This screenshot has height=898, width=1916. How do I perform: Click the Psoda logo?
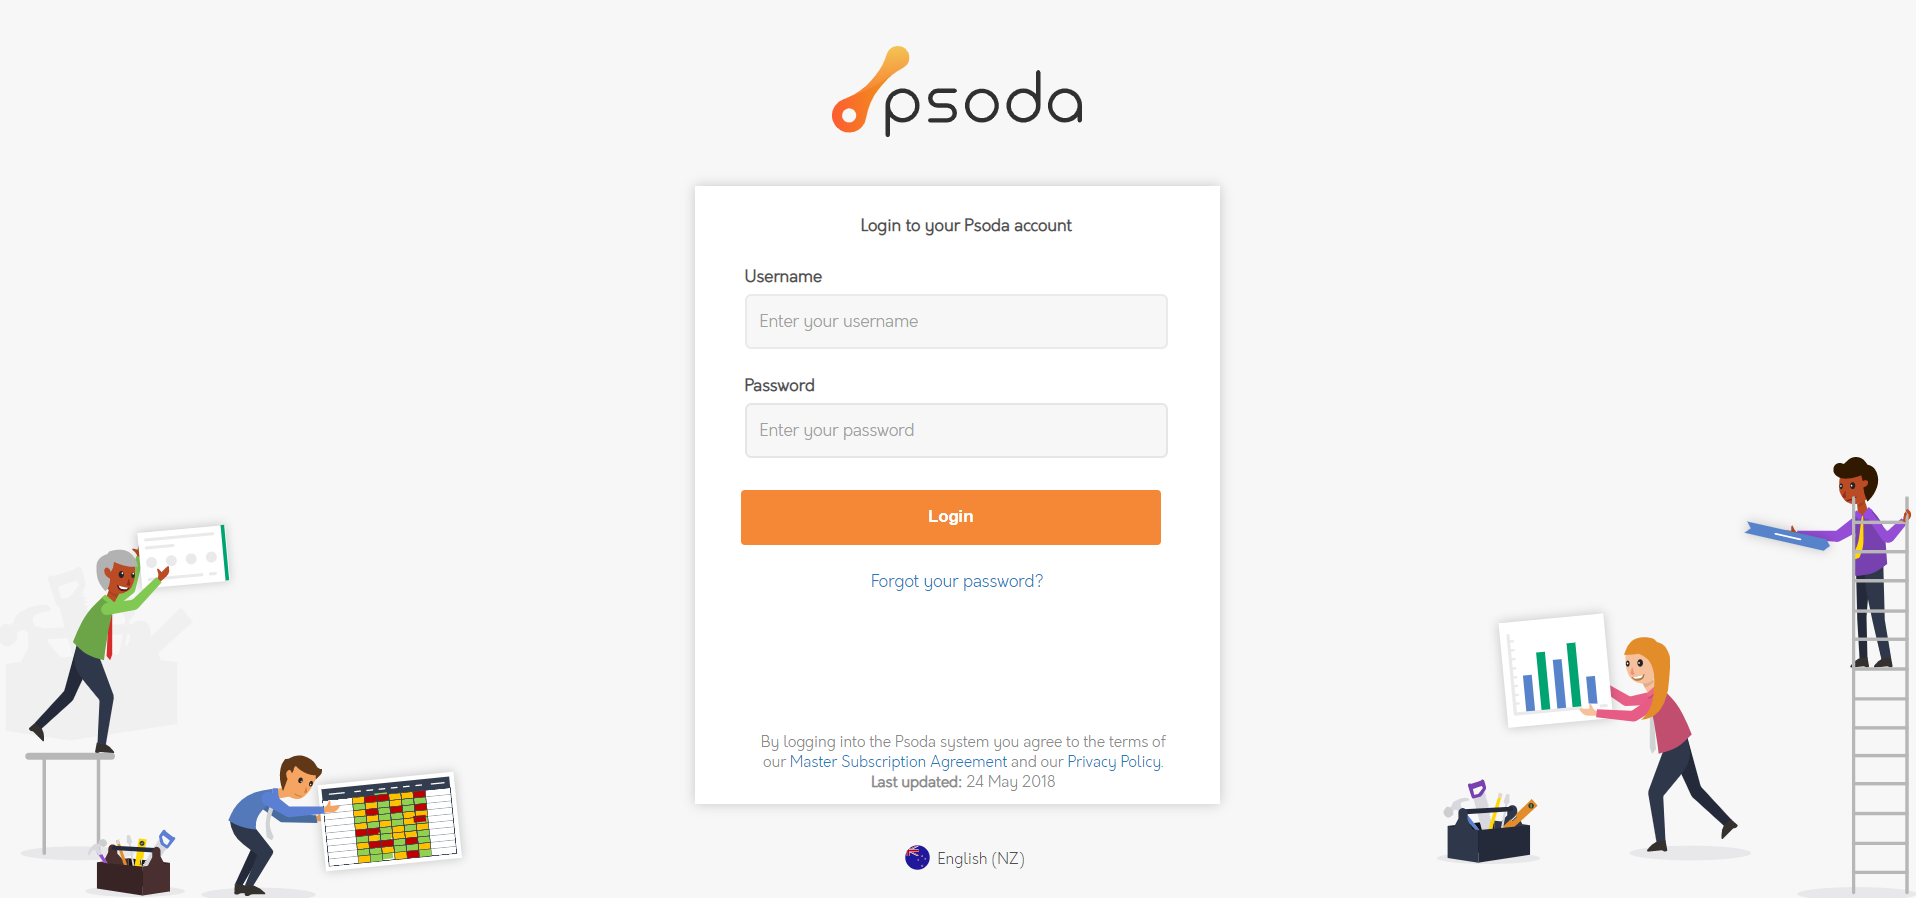957,93
